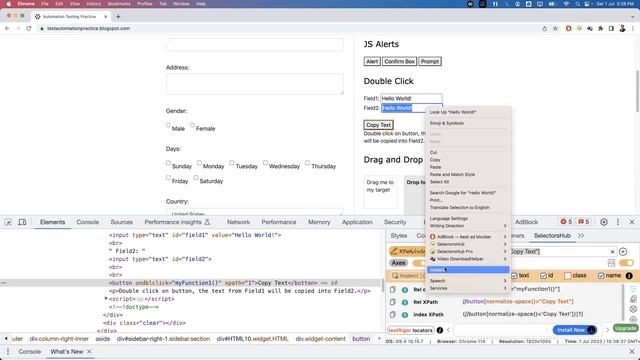This screenshot has height=360, width=640.
Task: Check the Monday checkbox
Action: pyautogui.click(x=199, y=162)
